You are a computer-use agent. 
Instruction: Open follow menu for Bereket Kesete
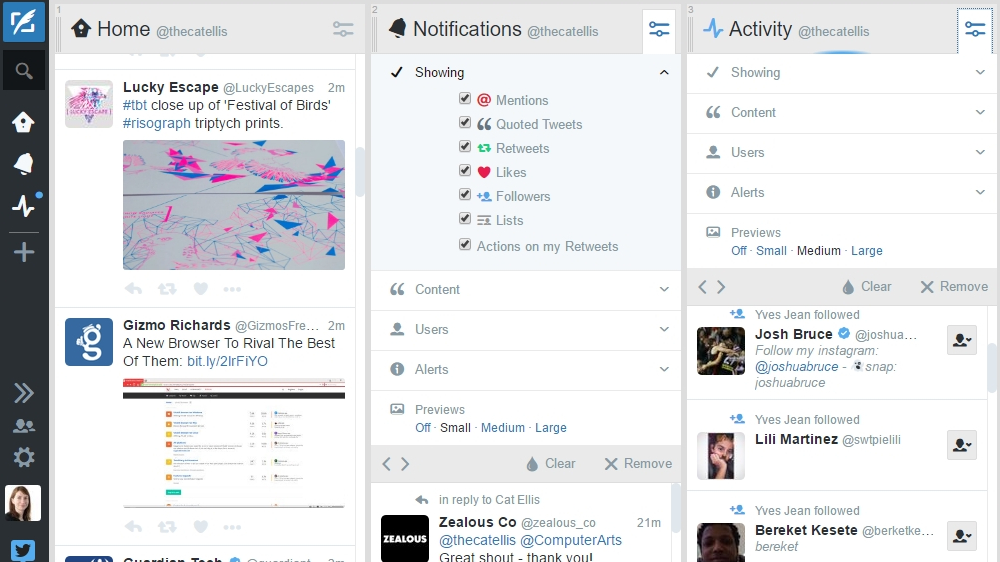coord(962,536)
